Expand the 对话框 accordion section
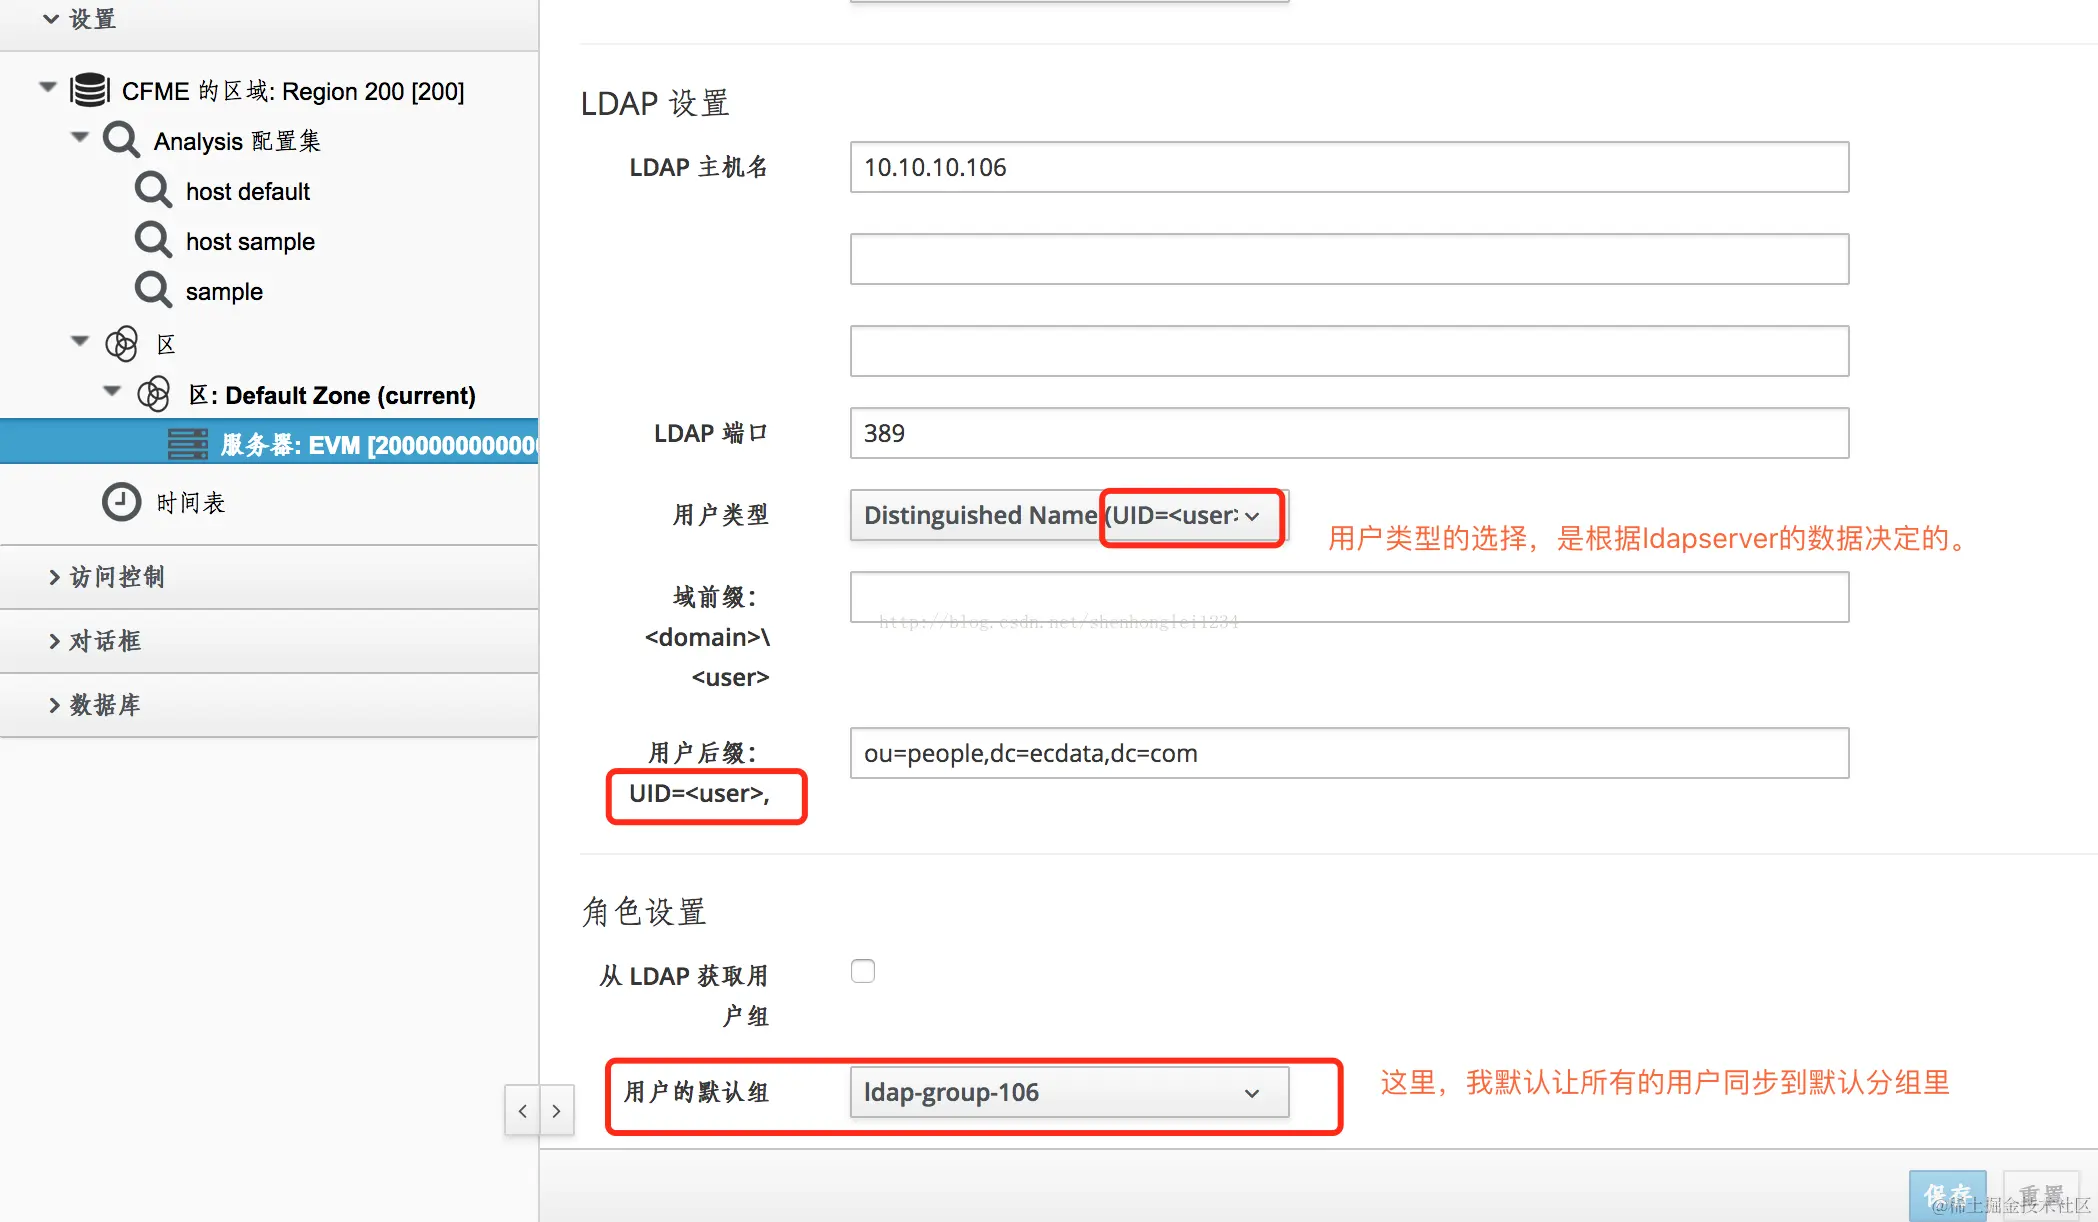 point(105,641)
